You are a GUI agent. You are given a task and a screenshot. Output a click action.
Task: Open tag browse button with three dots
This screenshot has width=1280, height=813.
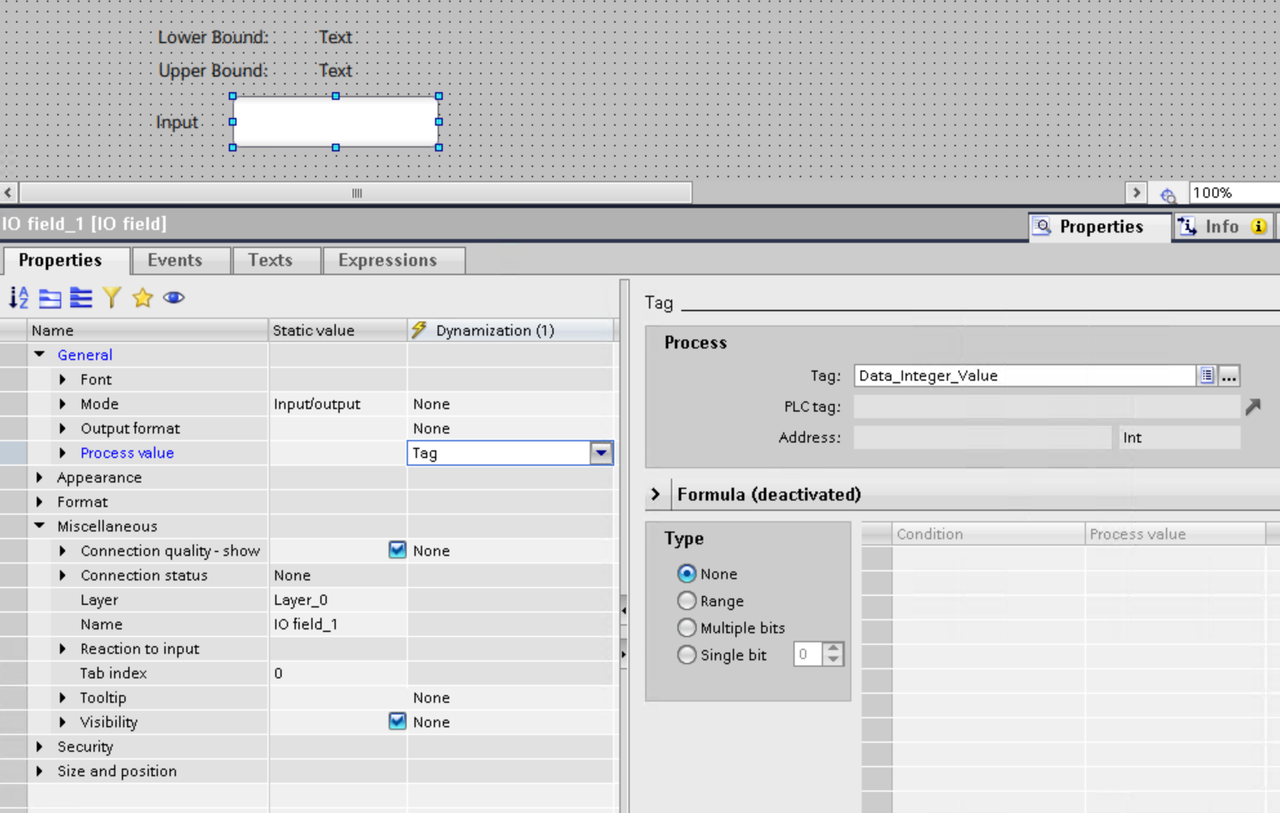pyautogui.click(x=1229, y=376)
